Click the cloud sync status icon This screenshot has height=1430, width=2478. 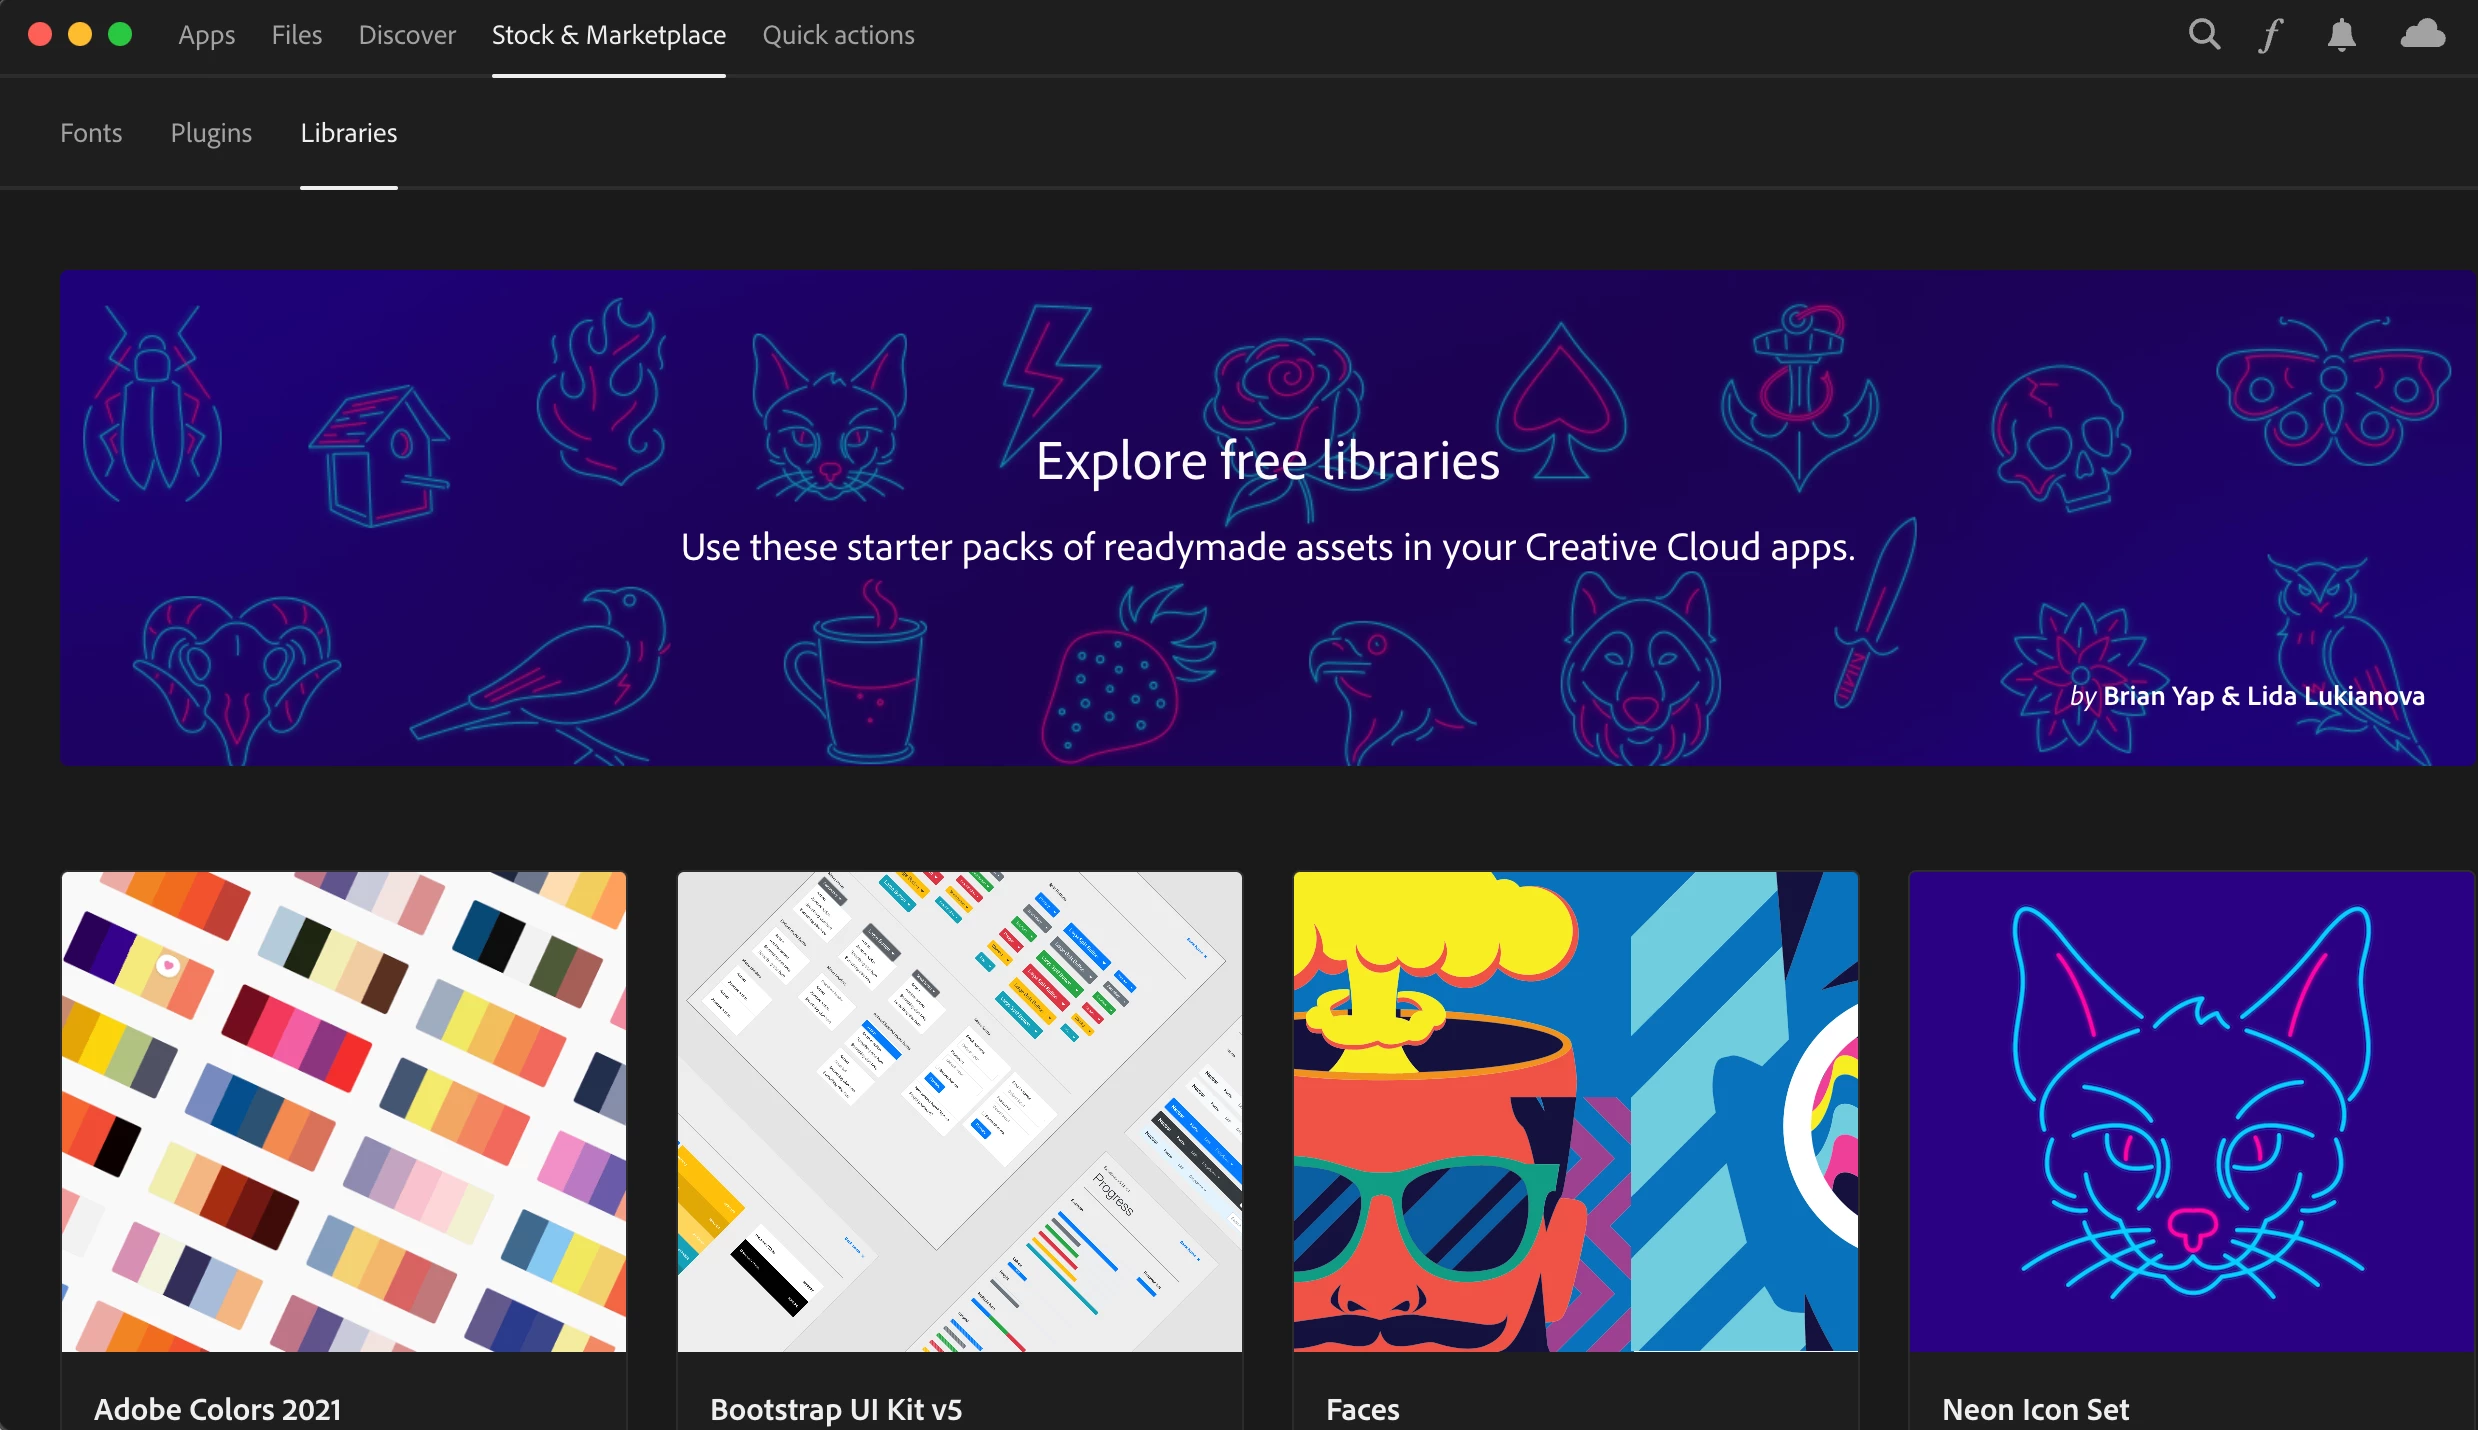click(2422, 35)
